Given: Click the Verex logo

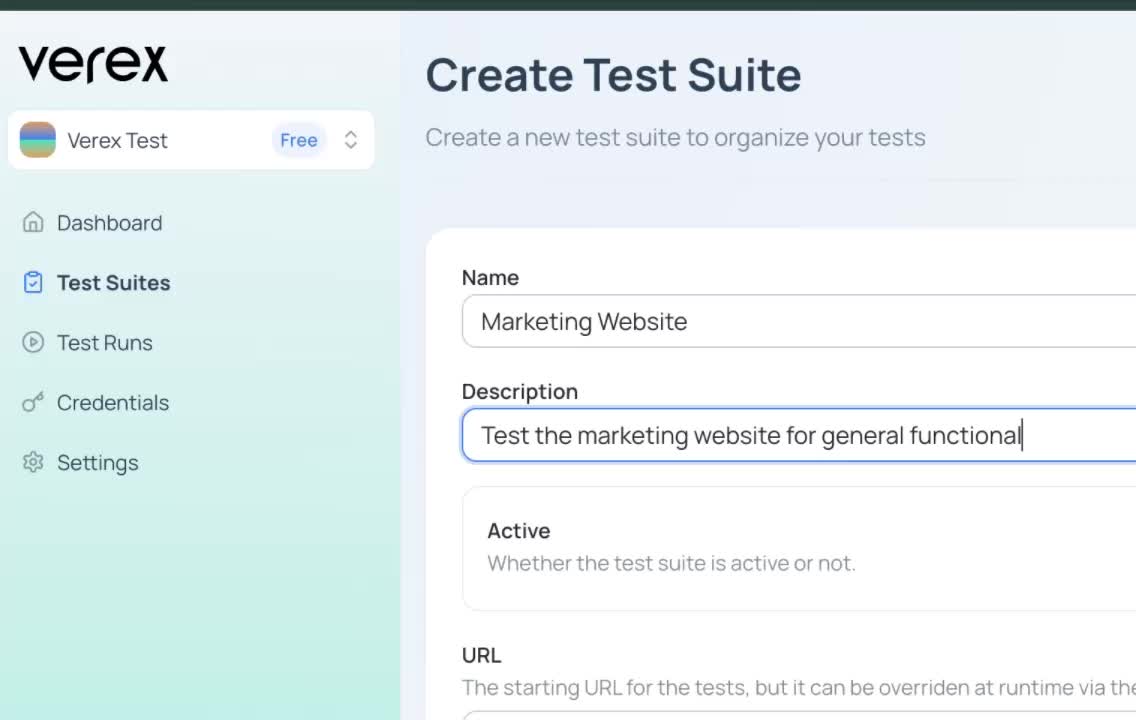Looking at the screenshot, I should (93, 64).
